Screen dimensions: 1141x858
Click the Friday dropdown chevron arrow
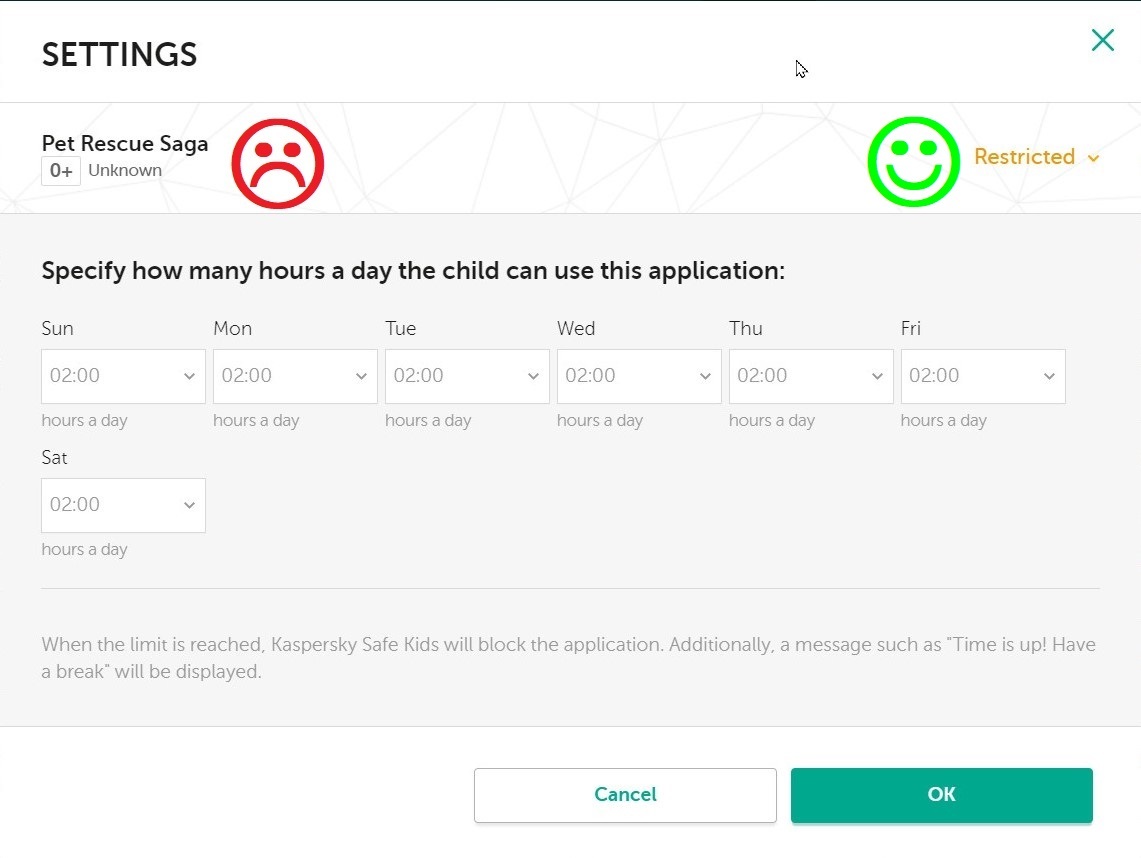click(x=1049, y=377)
